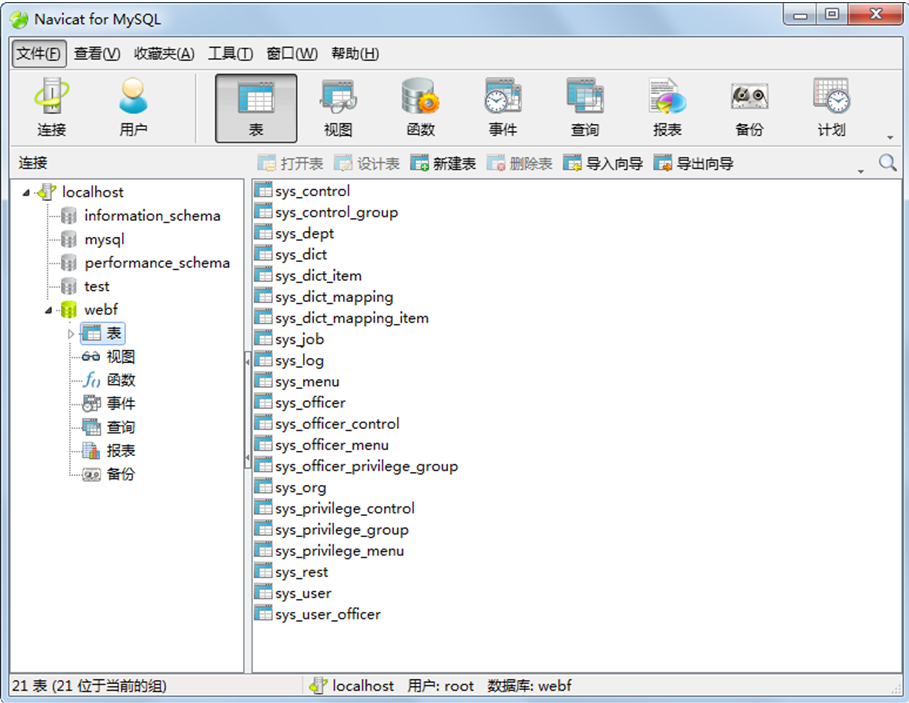Click the 连接 (Connection) toolbar icon
Viewport: 909px width, 703px height.
pyautogui.click(x=52, y=108)
